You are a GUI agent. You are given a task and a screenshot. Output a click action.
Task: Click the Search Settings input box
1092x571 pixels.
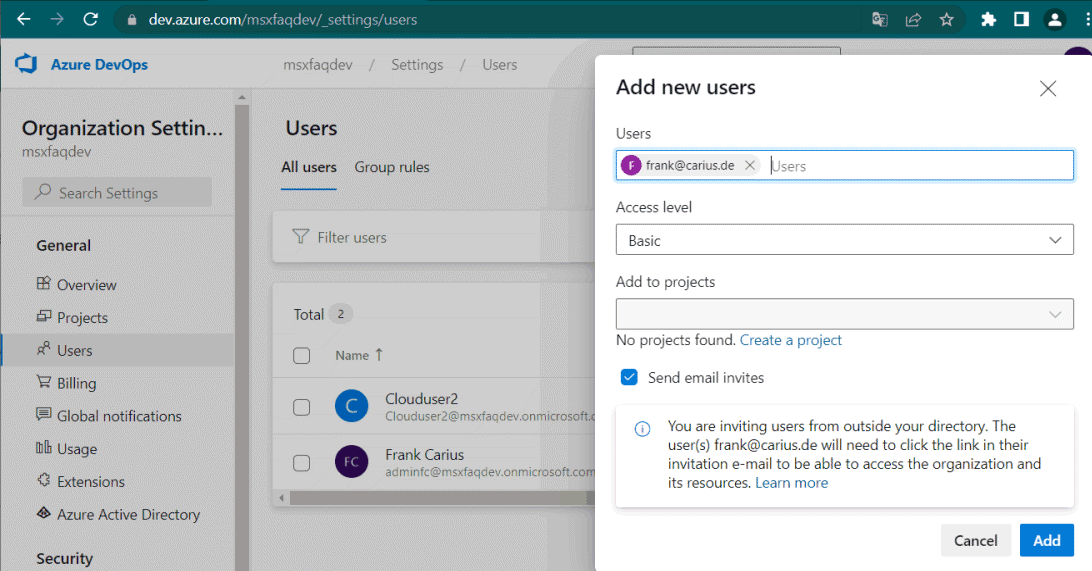tap(117, 192)
